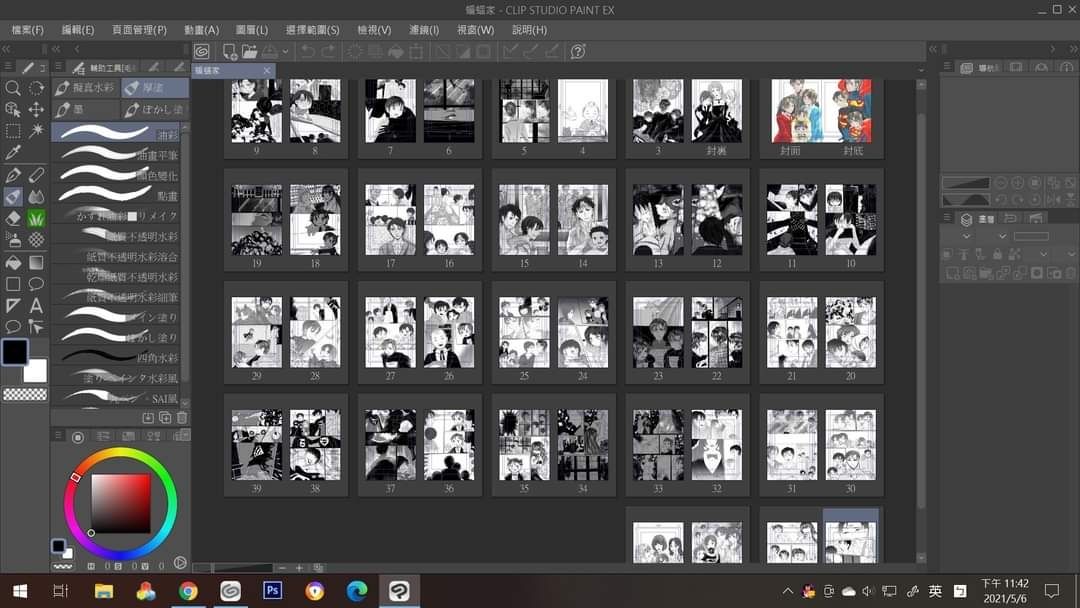Open the 編輯(E) menu

click(78, 30)
